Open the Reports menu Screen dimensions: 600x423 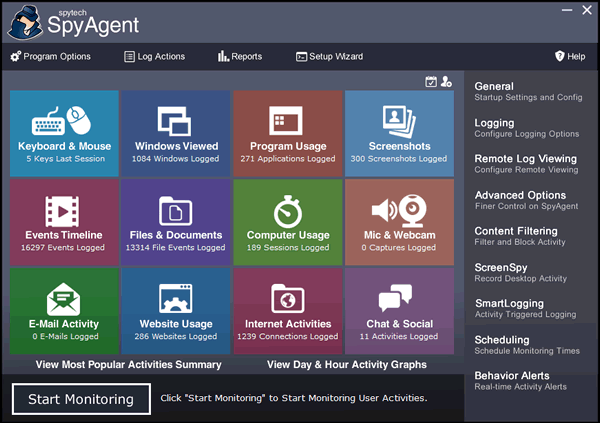pyautogui.click(x=240, y=57)
